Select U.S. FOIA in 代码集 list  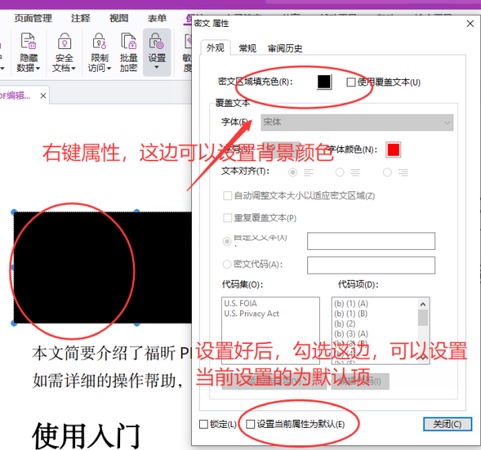point(241,303)
